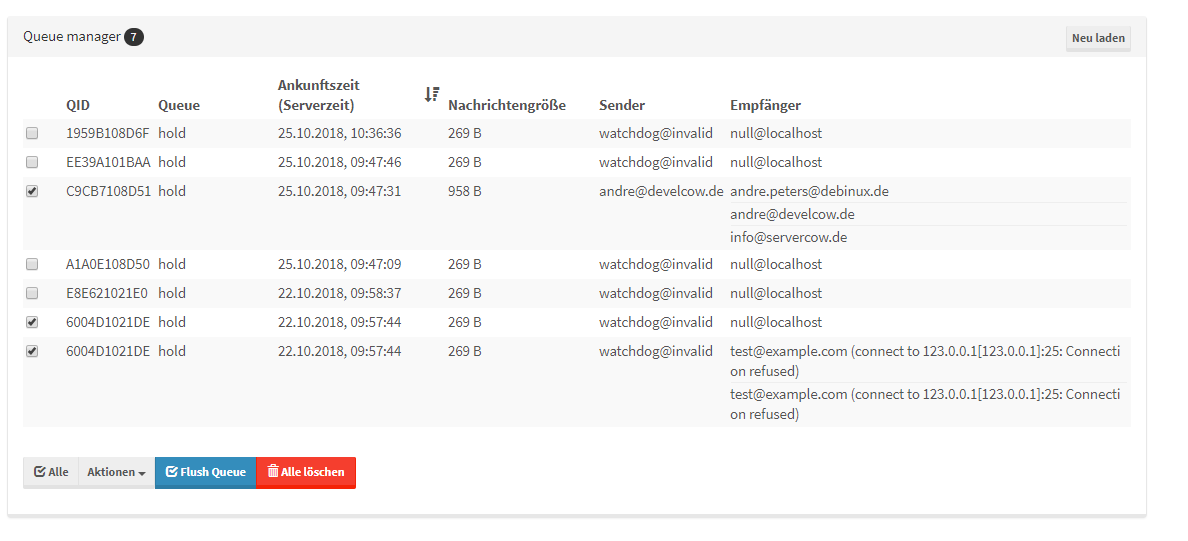Sort by the Sender column header

[622, 105]
